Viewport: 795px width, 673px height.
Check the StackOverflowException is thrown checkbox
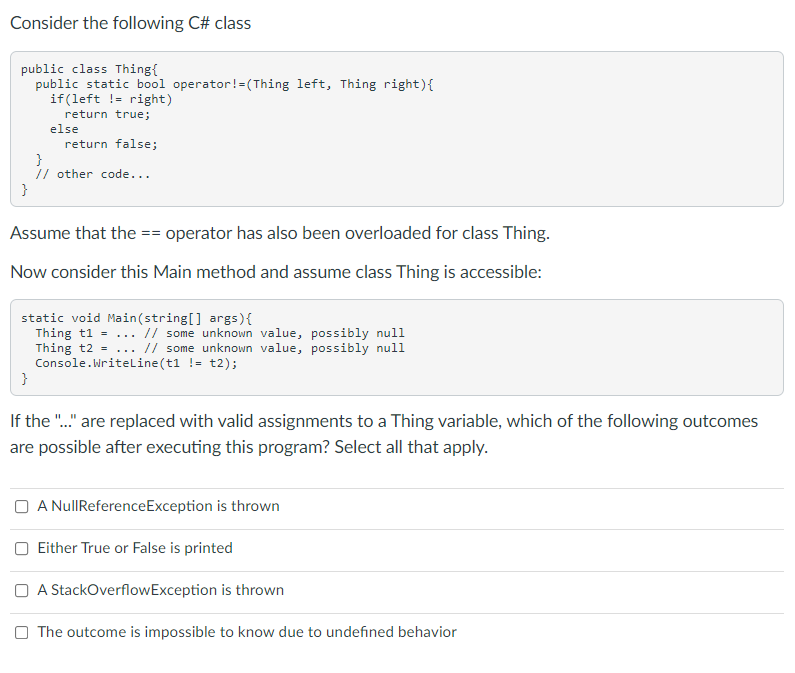click(x=21, y=591)
